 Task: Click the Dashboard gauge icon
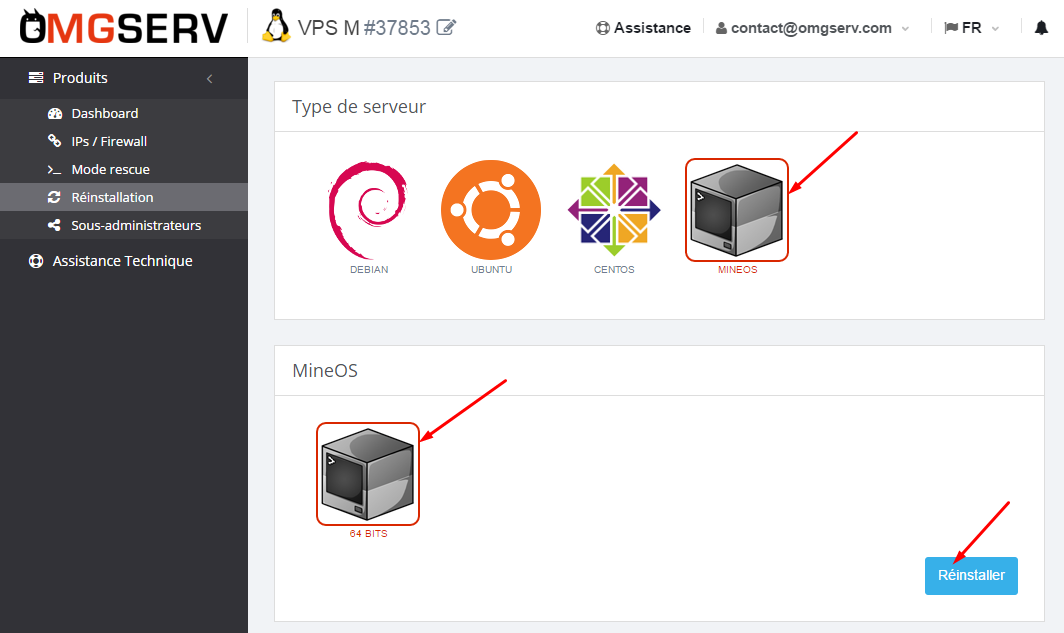[x=55, y=113]
